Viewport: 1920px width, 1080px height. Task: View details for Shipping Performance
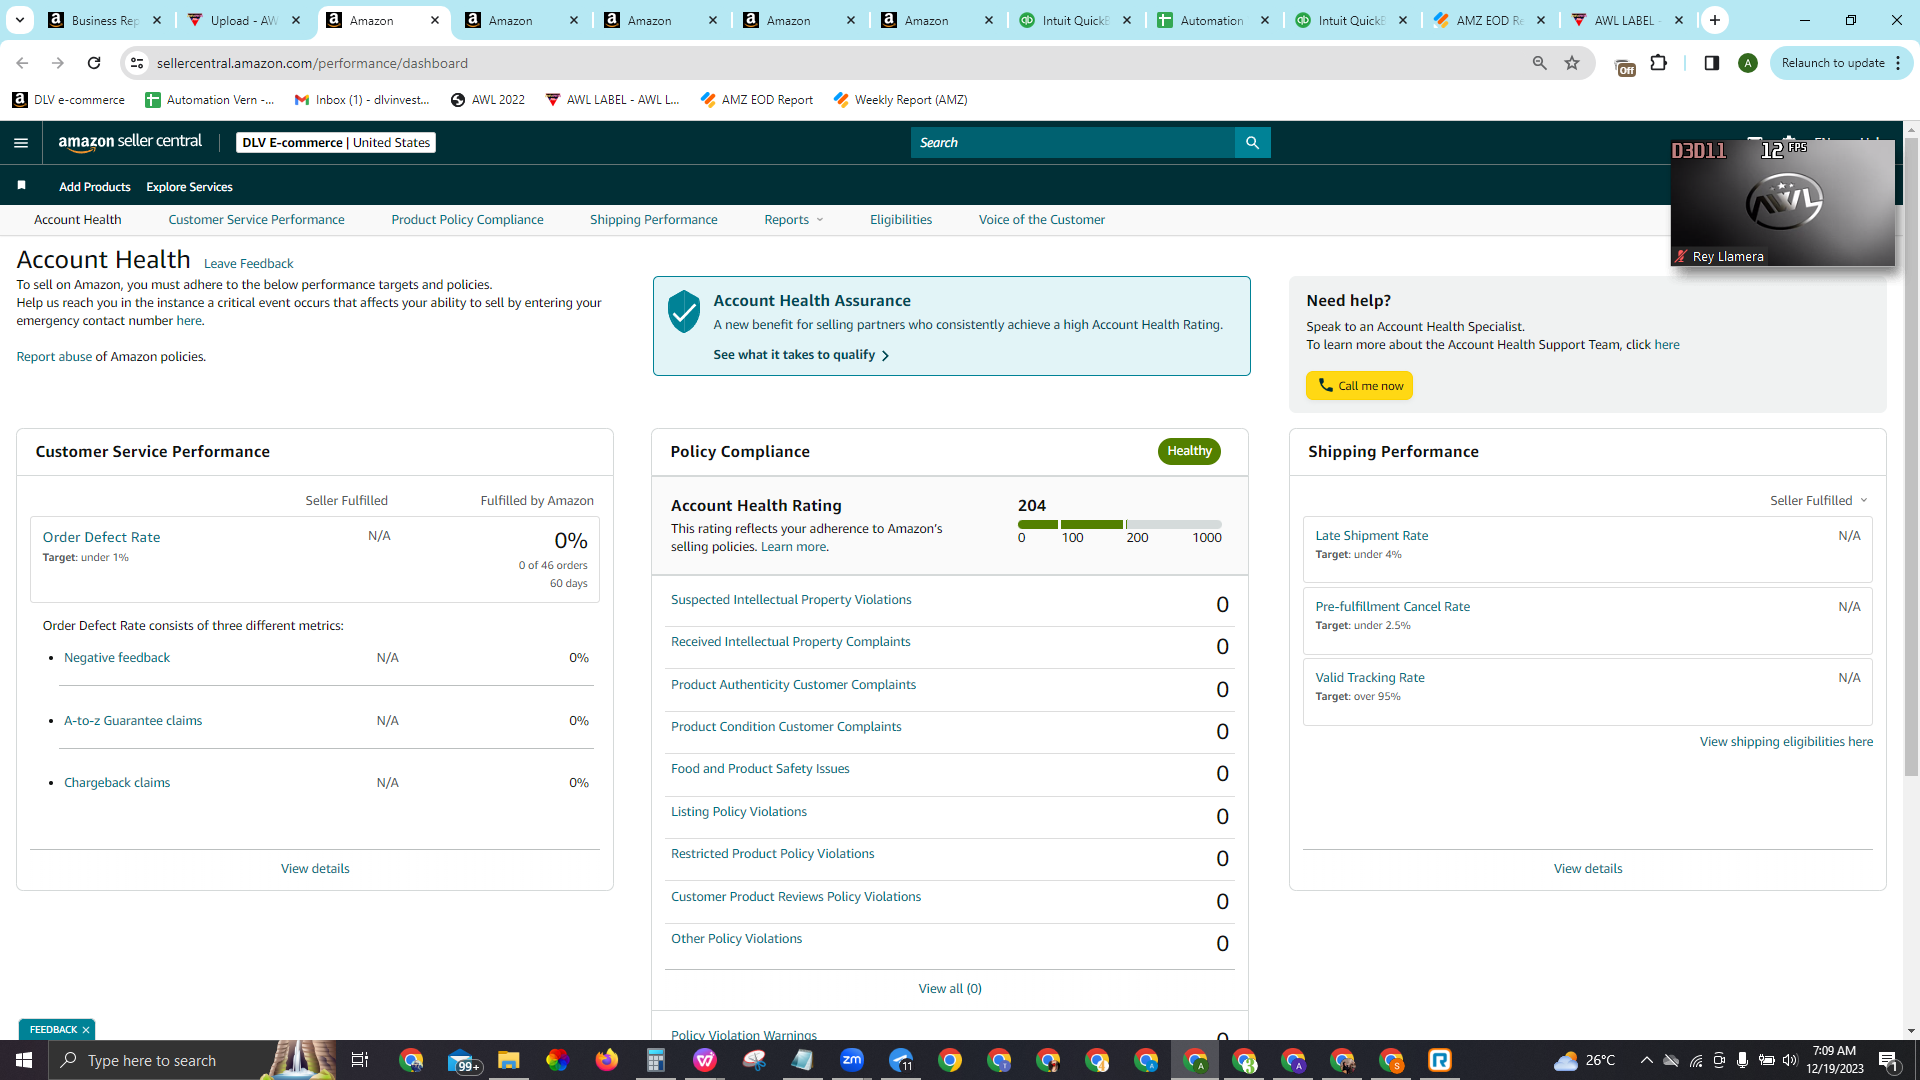[1588, 869]
